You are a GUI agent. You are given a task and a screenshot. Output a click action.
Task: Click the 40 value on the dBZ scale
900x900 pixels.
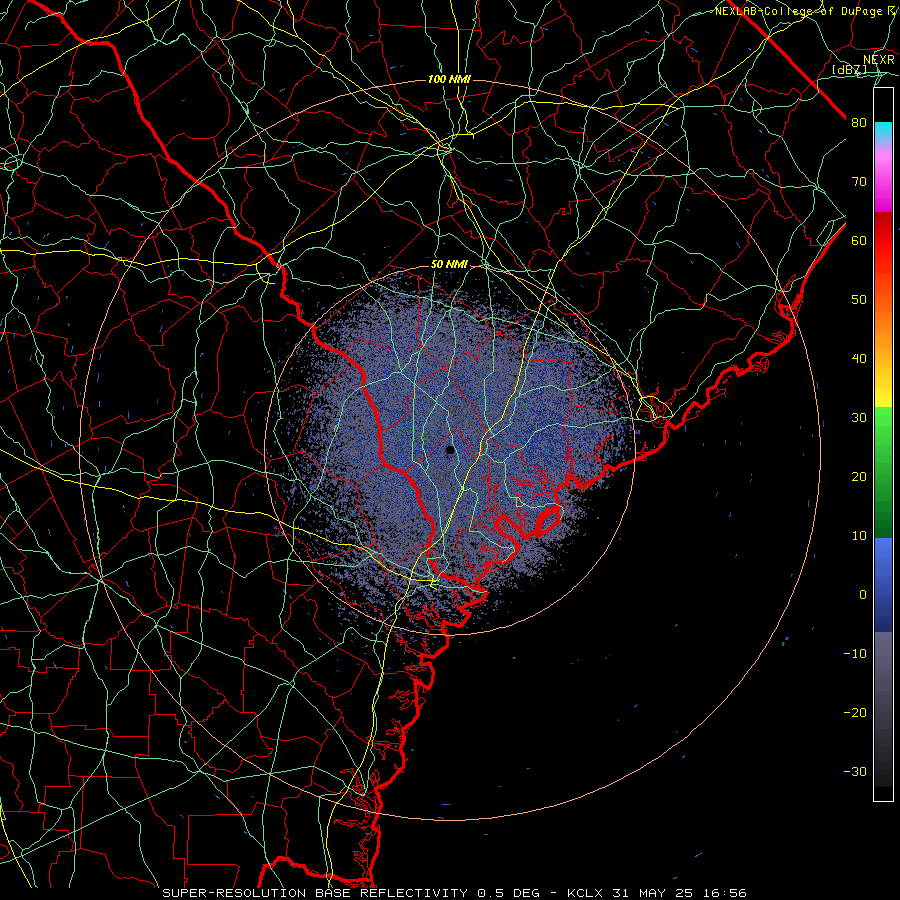pos(859,359)
